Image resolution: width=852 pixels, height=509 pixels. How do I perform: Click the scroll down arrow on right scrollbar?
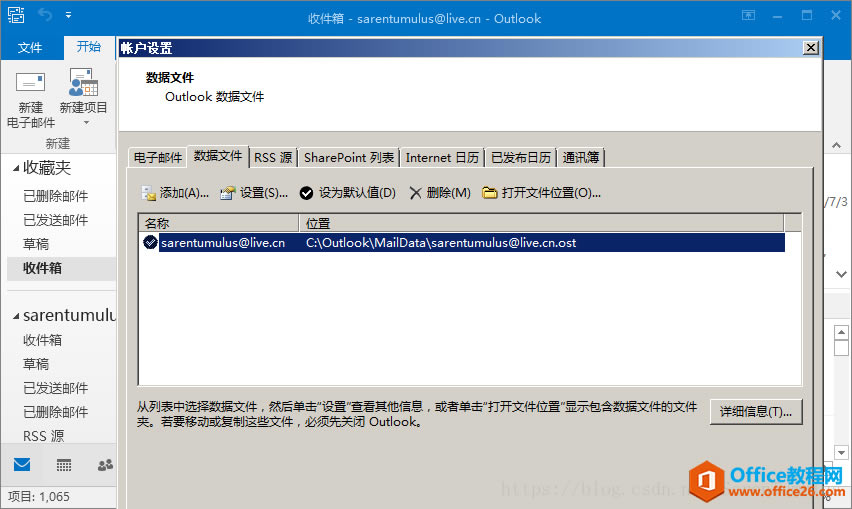pos(841,452)
